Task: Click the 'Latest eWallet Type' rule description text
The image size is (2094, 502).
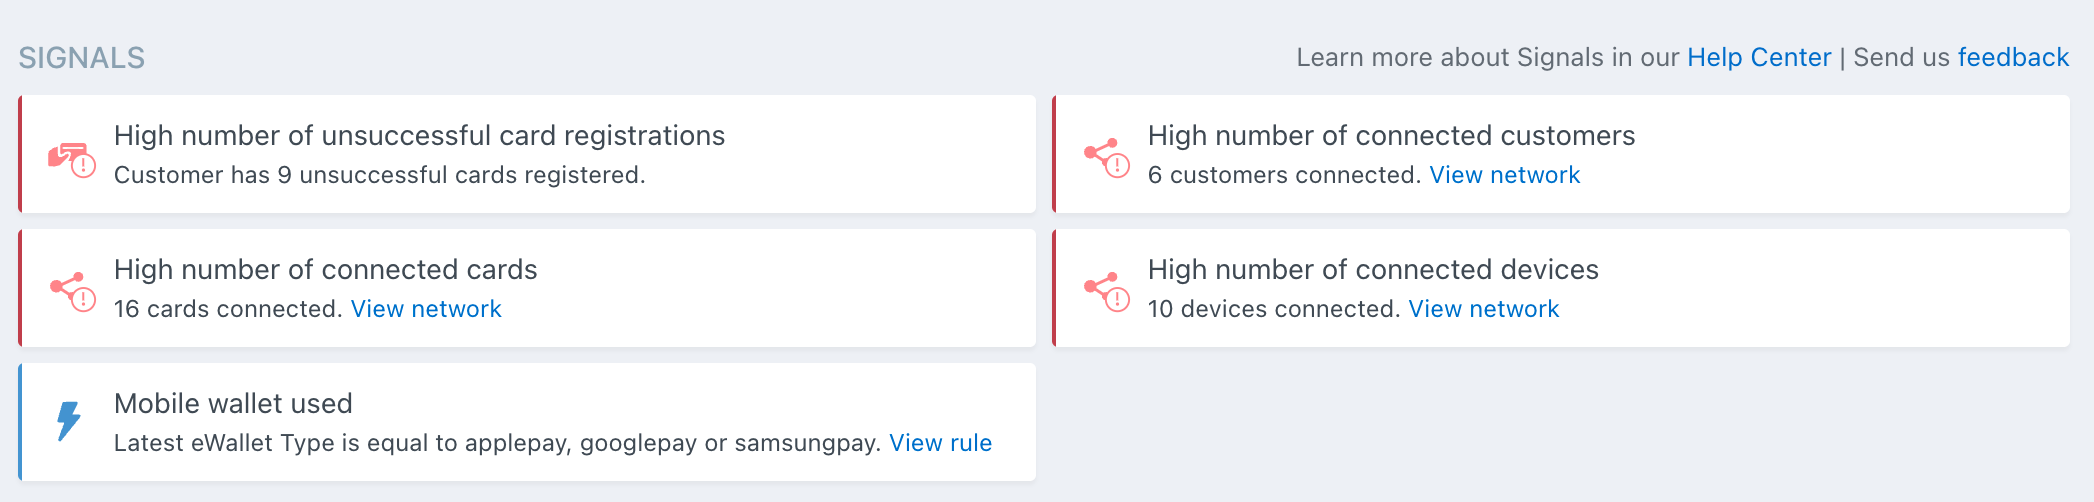Action: click(x=497, y=443)
